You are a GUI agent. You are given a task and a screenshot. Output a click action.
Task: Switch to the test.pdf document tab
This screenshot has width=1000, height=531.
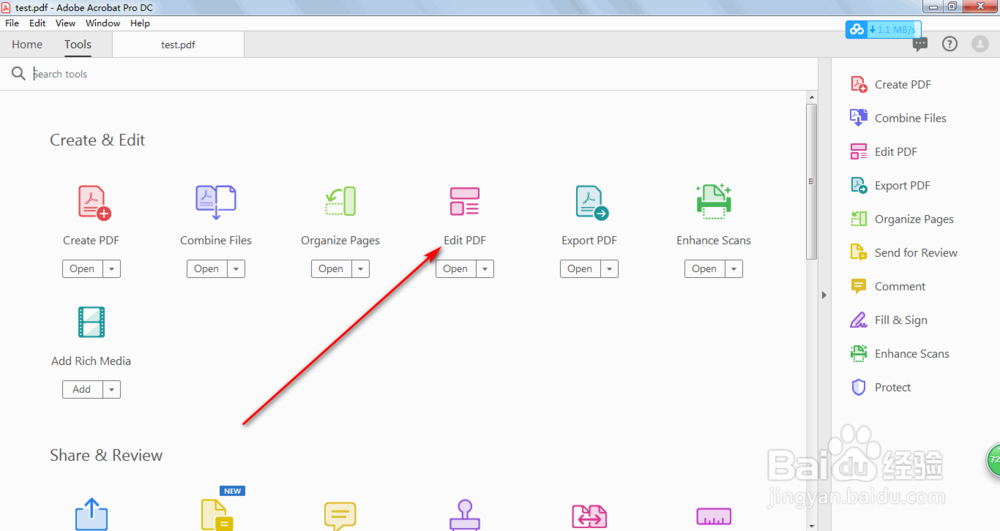click(178, 45)
